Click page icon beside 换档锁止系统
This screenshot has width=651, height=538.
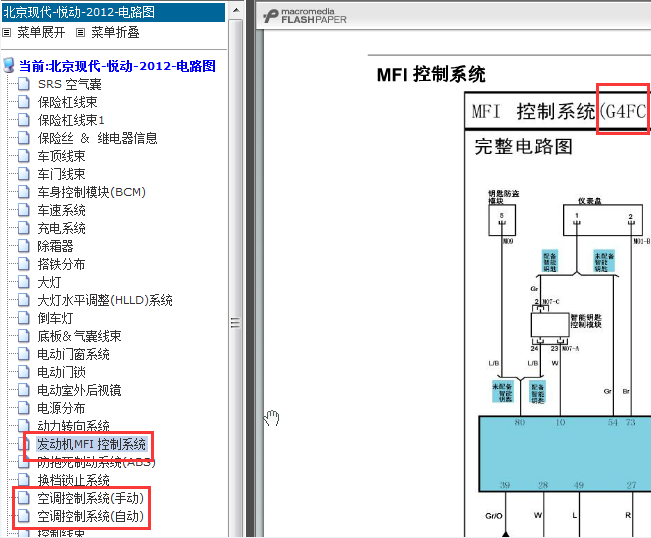24,479
